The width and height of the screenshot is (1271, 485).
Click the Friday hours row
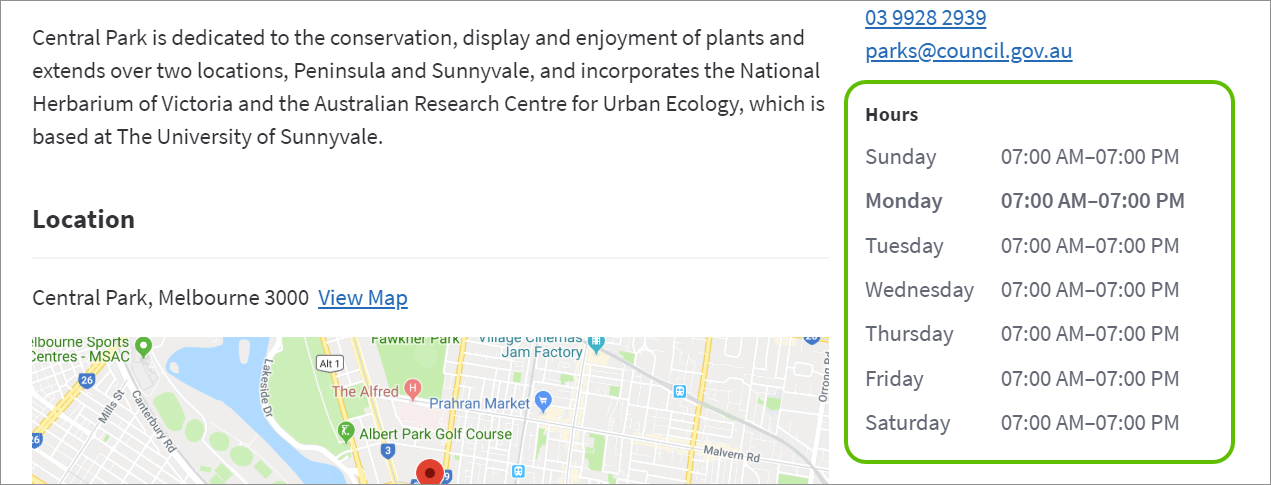tap(1022, 379)
